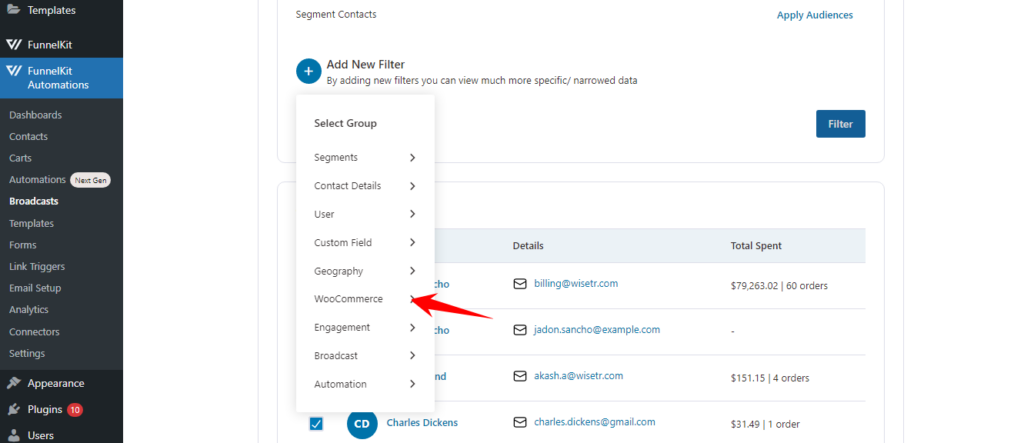Go to Contacts in sidebar

28,137
